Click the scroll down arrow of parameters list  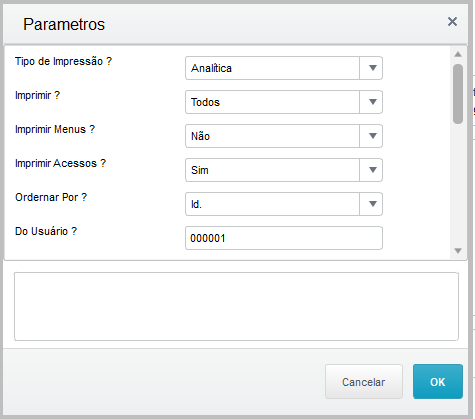458,251
